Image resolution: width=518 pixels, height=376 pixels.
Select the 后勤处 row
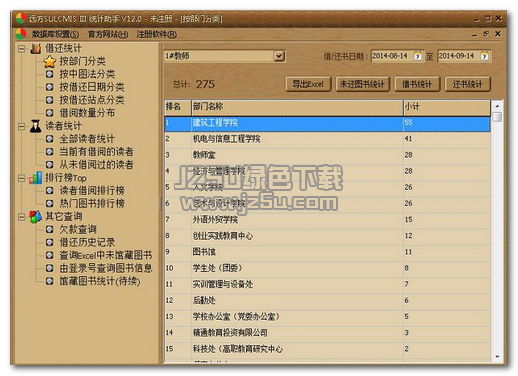click(x=327, y=301)
